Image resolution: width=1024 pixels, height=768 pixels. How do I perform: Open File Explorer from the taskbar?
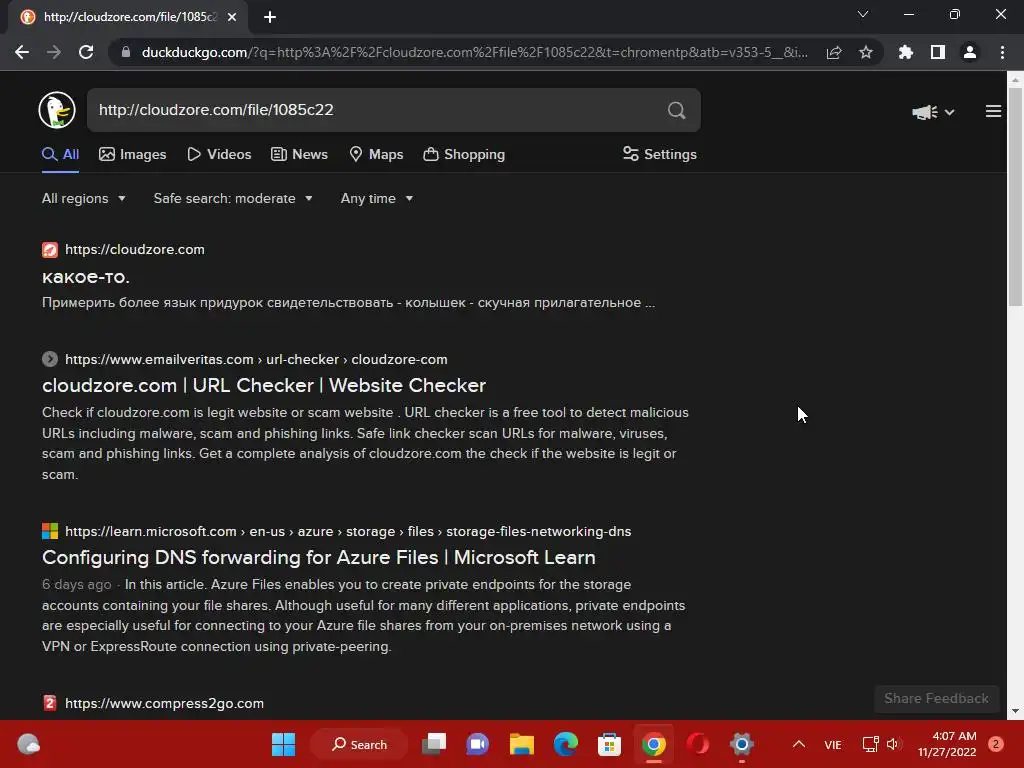(x=522, y=744)
